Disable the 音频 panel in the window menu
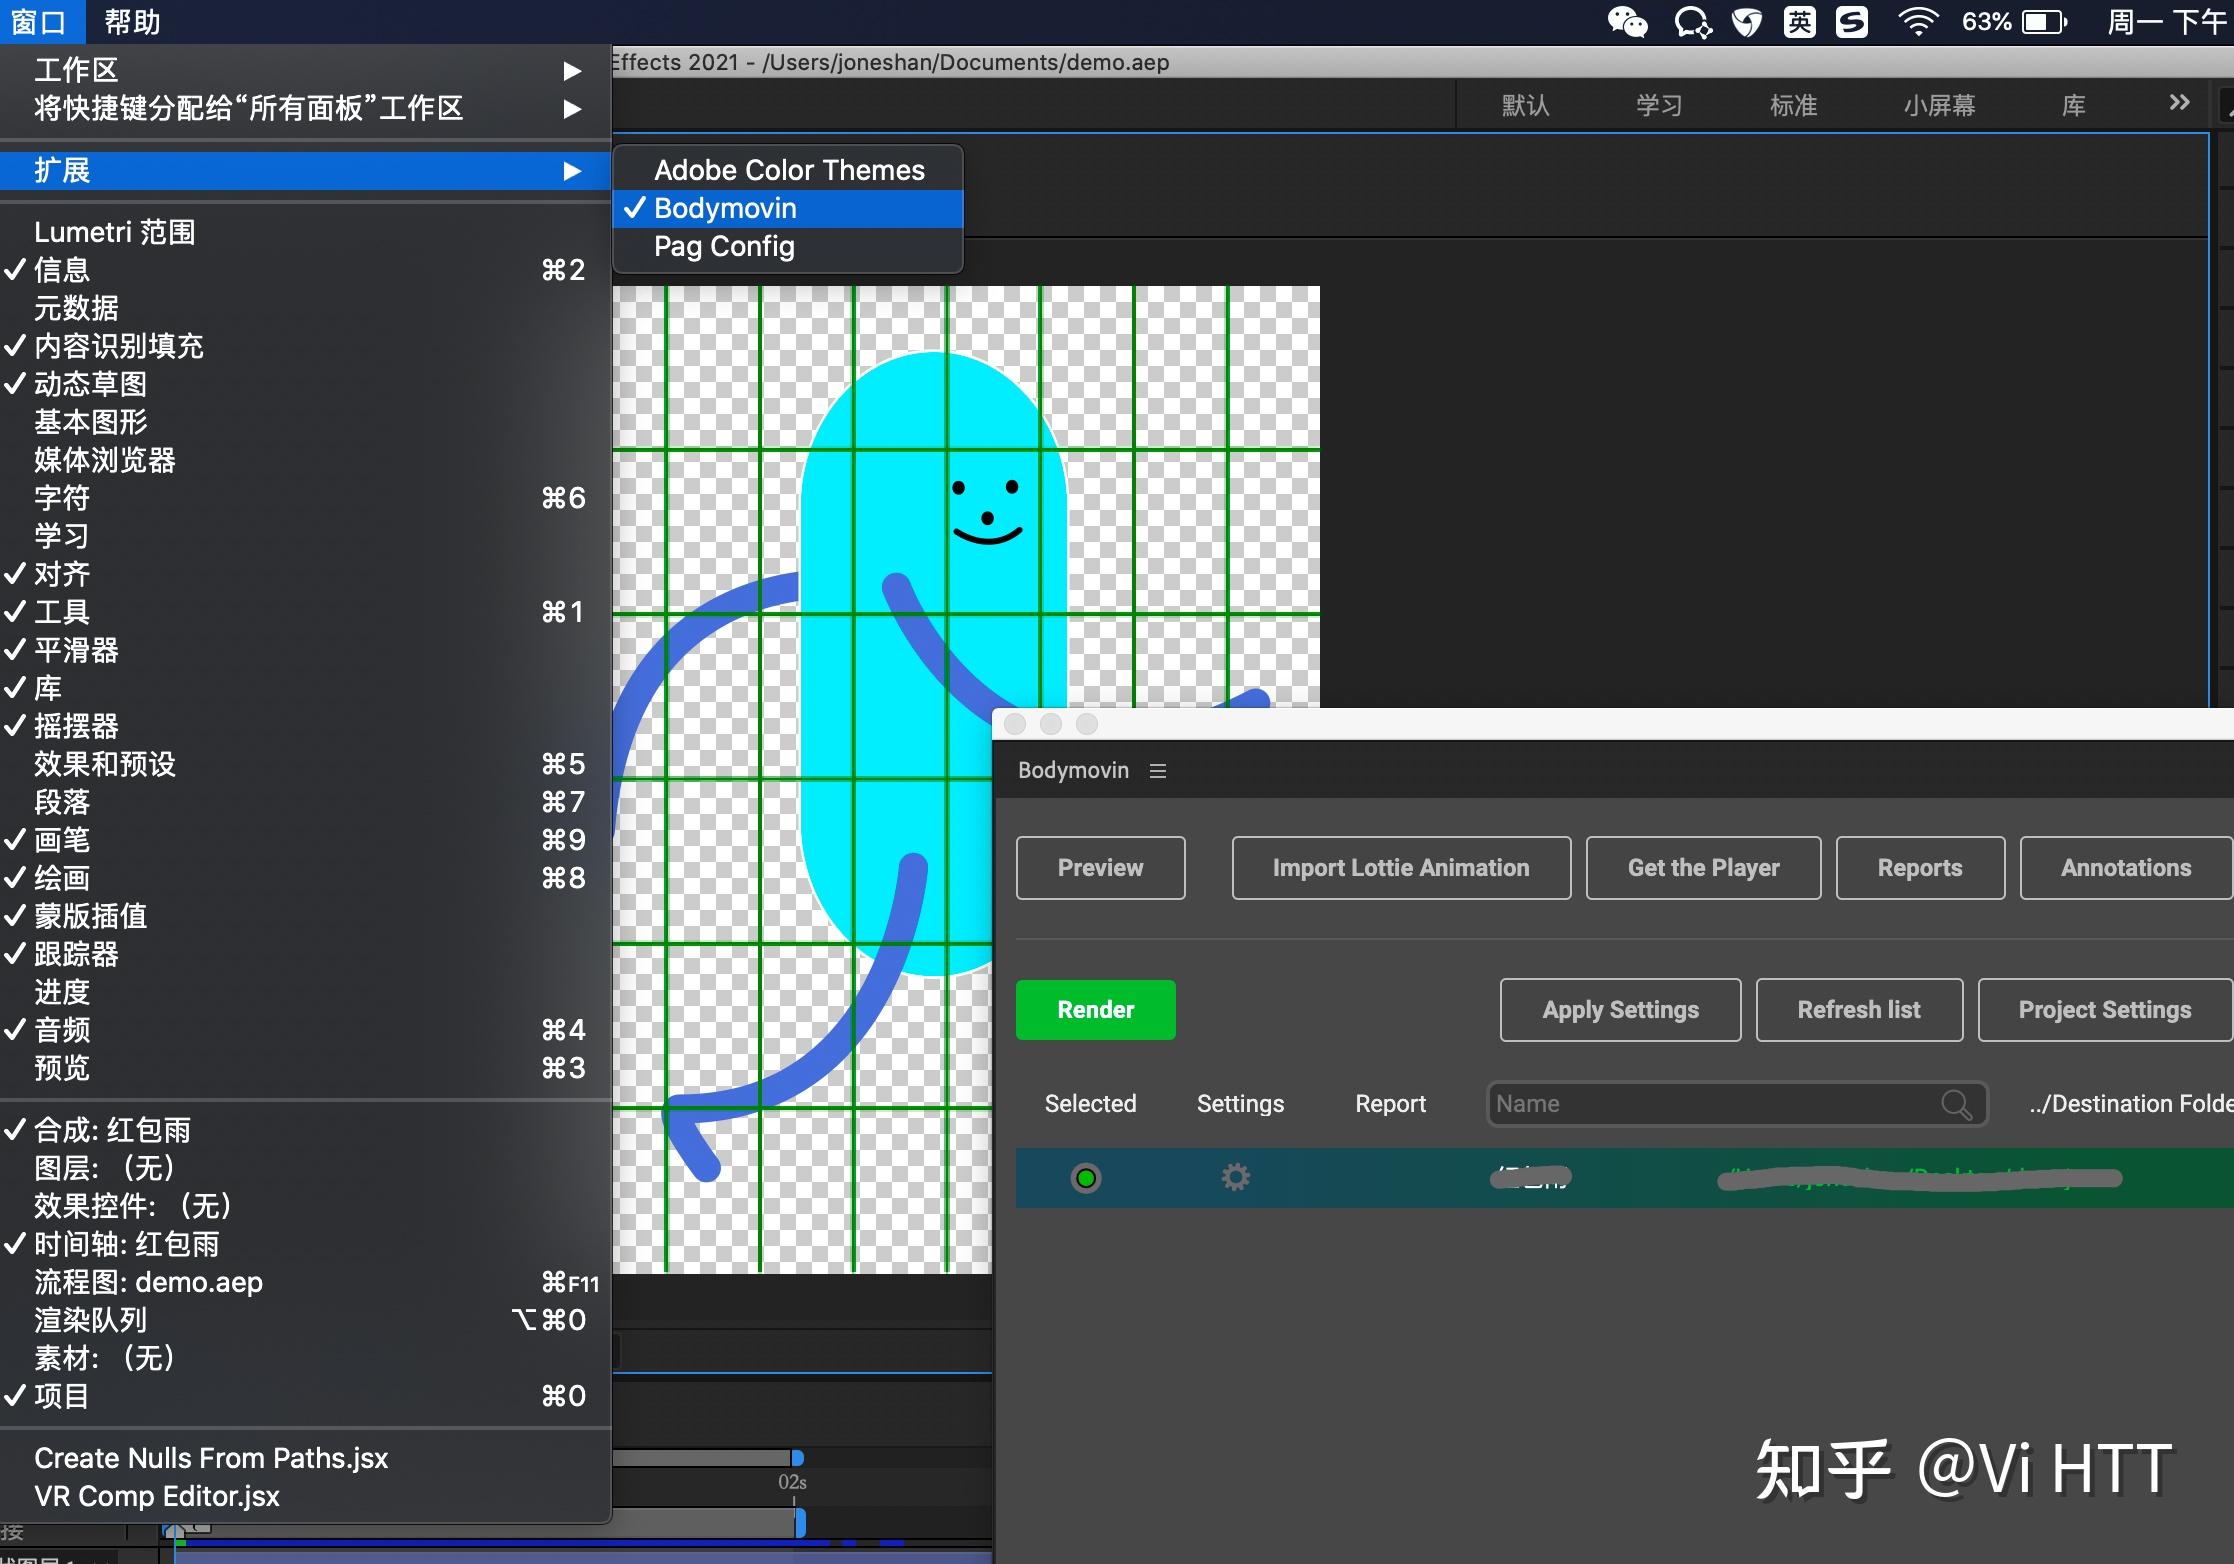2234x1564 pixels. point(62,1030)
